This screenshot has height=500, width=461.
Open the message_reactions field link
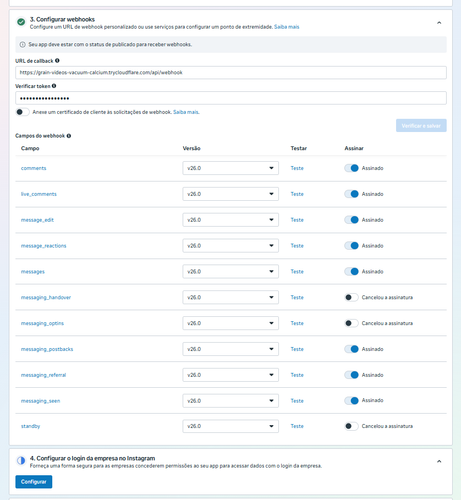44,246
